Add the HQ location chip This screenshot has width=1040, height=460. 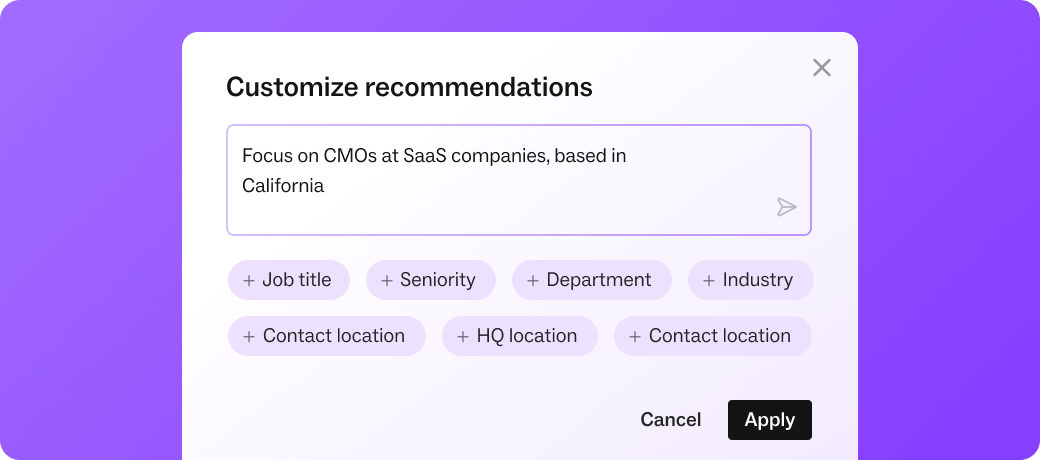519,336
